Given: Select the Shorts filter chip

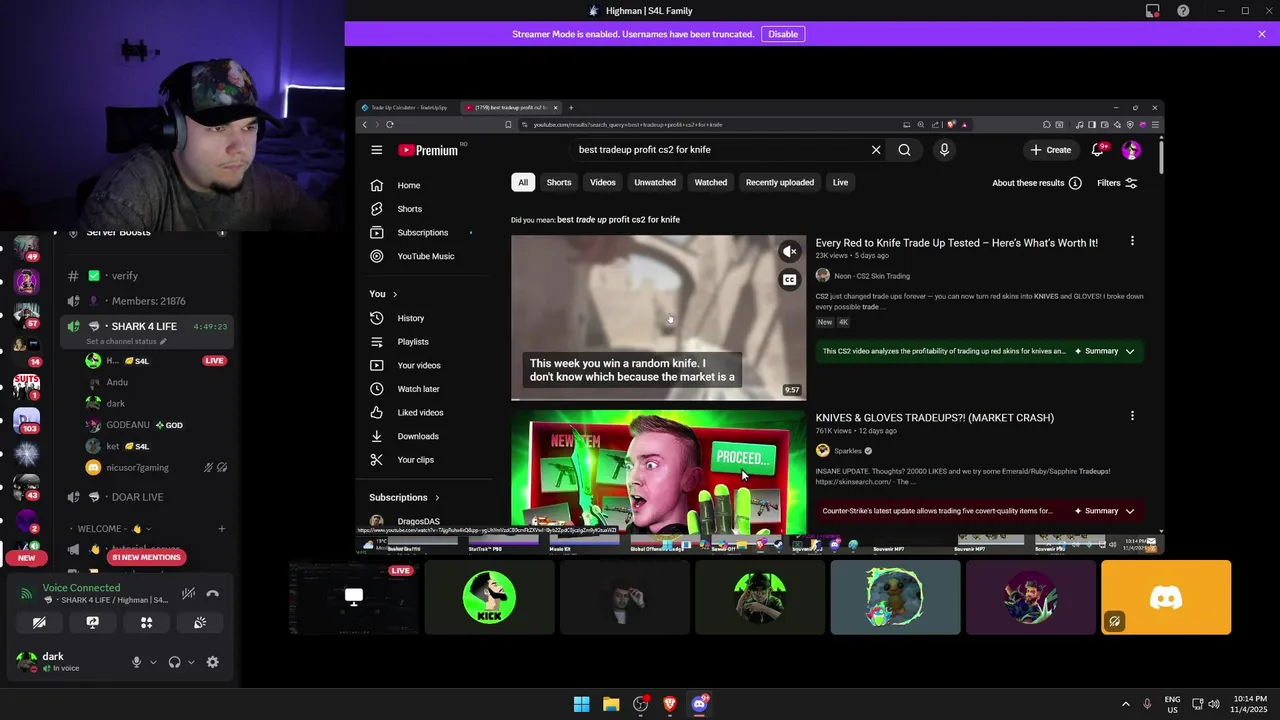Looking at the screenshot, I should tap(559, 182).
